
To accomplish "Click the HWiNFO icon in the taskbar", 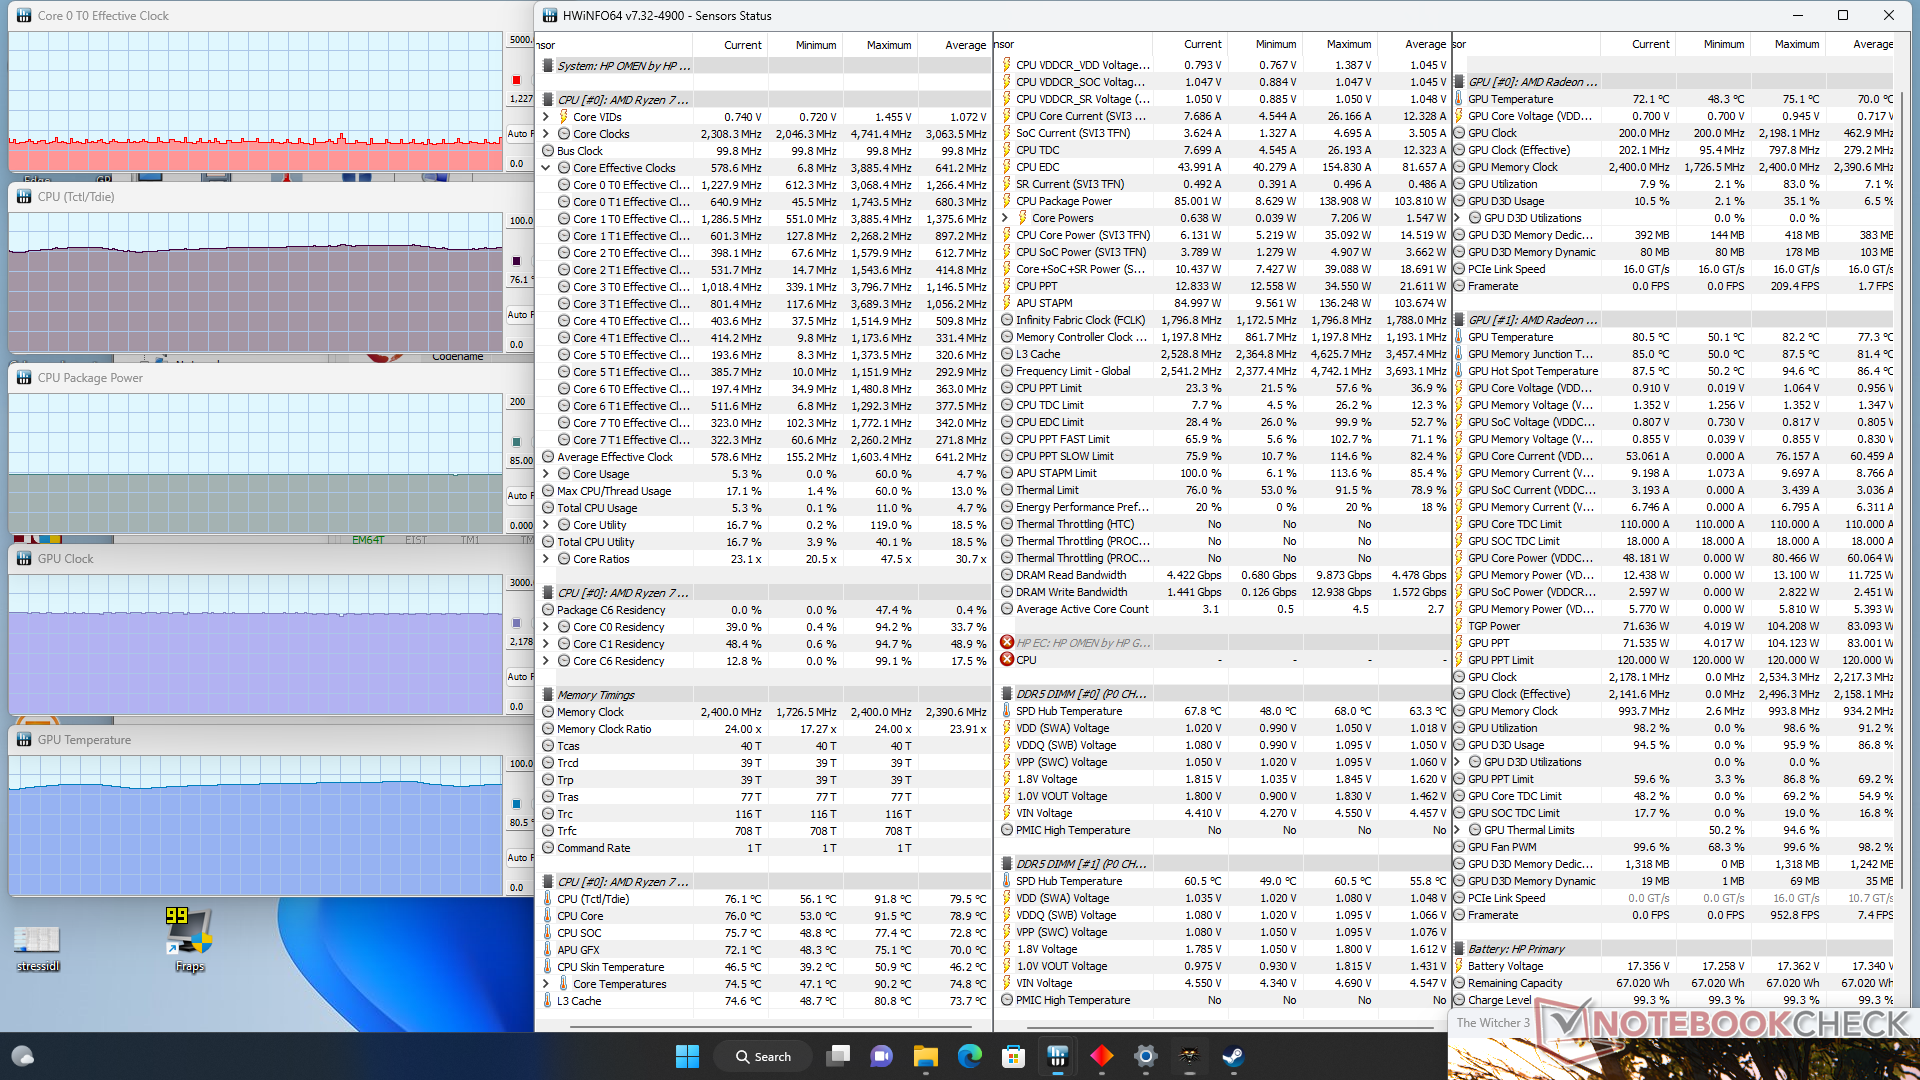I will [x=1057, y=1056].
